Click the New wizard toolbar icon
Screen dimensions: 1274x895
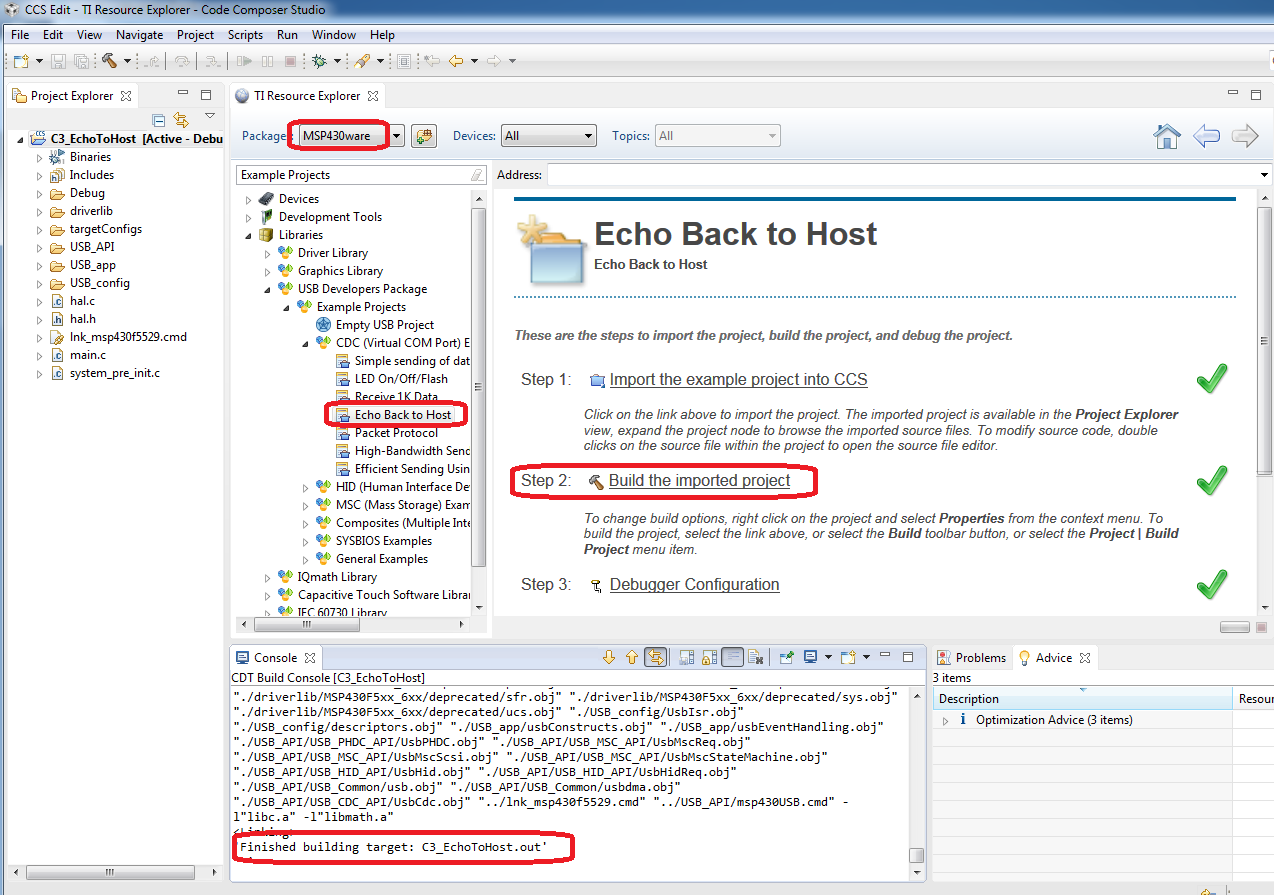[20, 61]
